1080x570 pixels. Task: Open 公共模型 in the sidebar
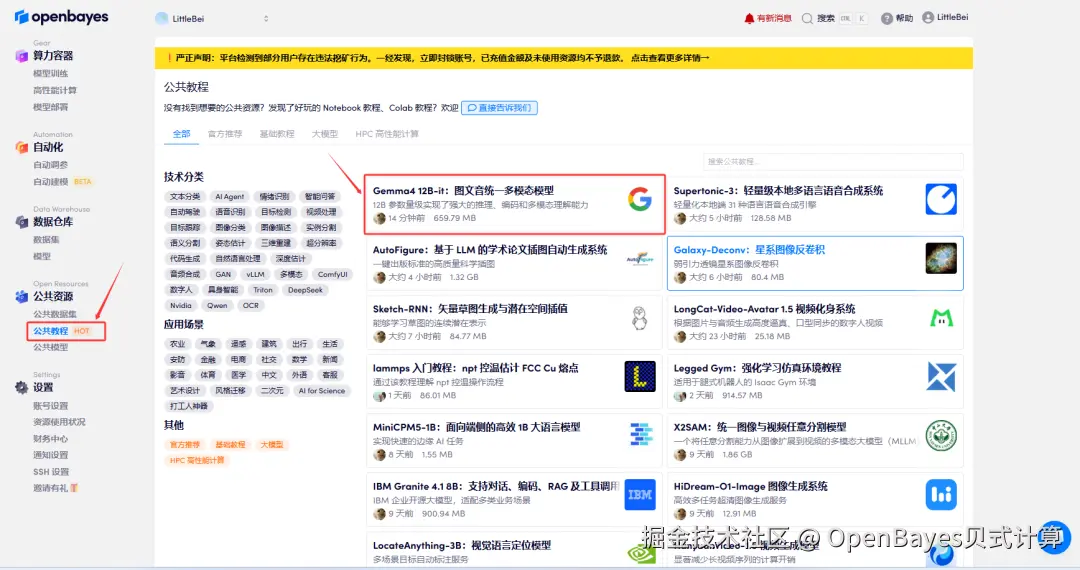pyautogui.click(x=51, y=348)
